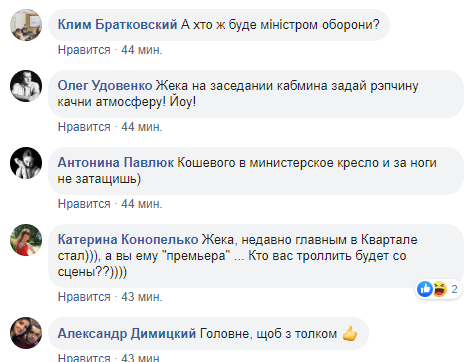Click the laughing face reaction icon
Image resolution: width=473 pixels, height=362 pixels.
click(439, 289)
